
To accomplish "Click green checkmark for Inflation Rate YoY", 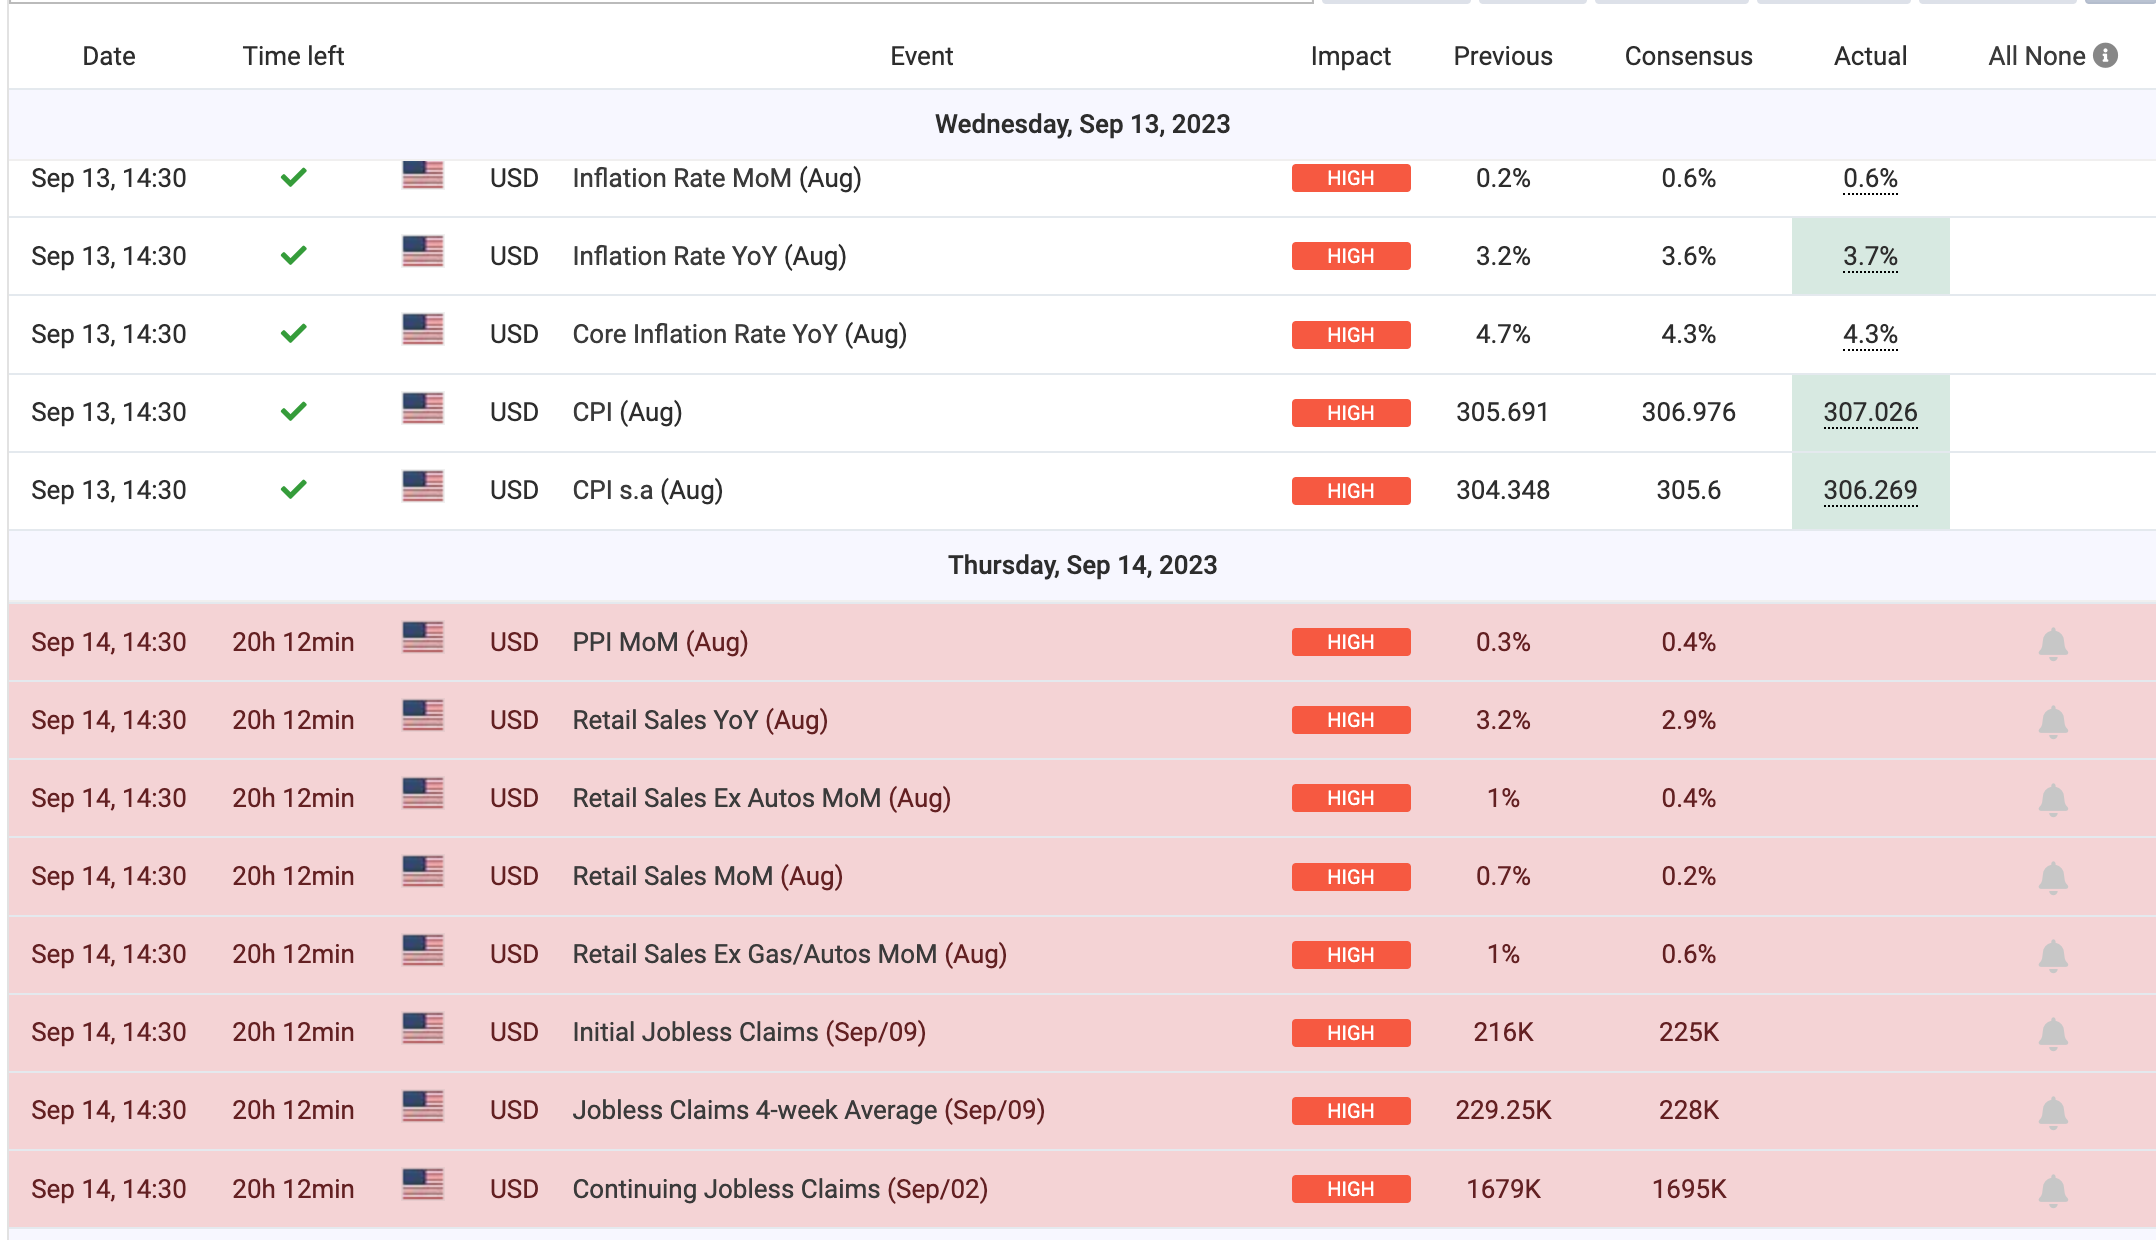I will (x=293, y=256).
